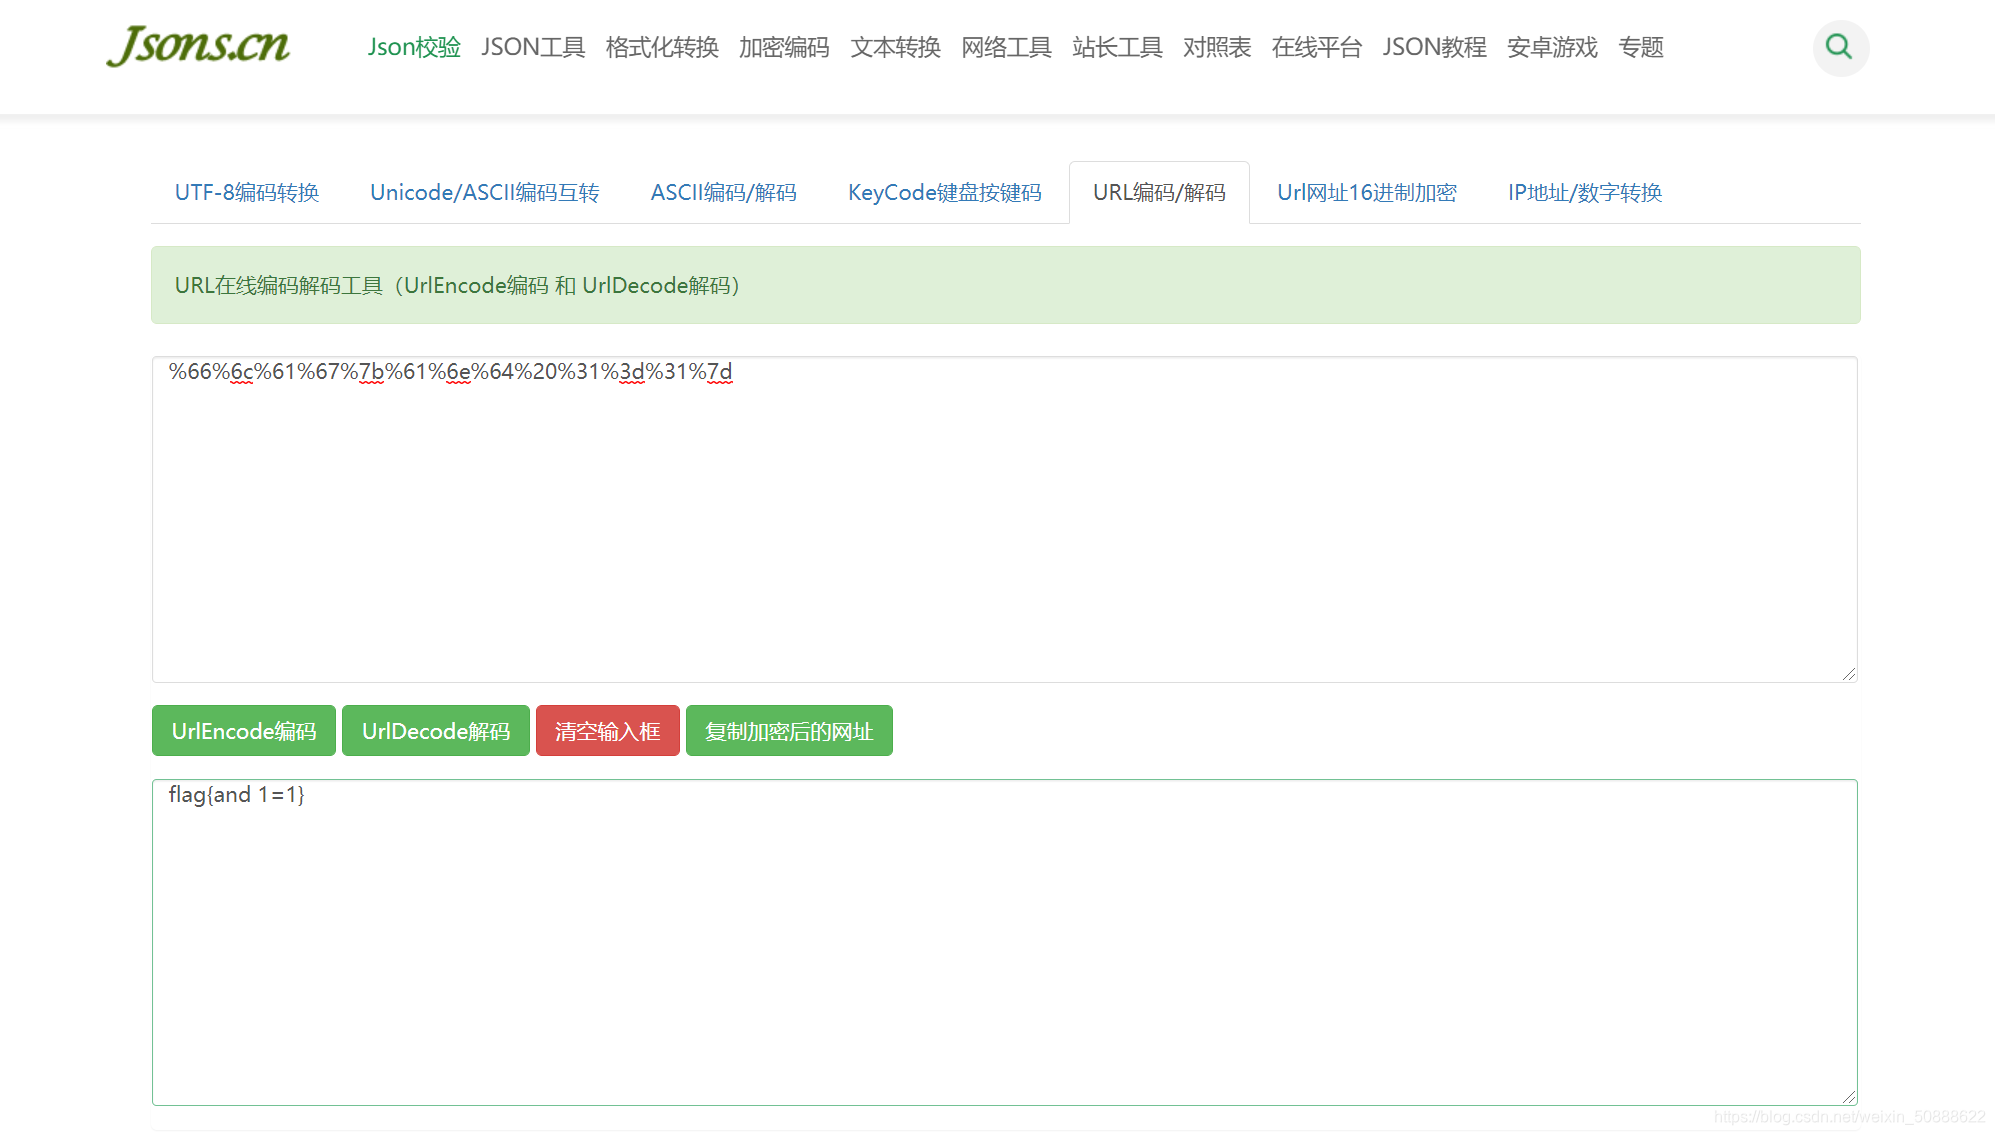Open the JSON工具 menu
Viewport: 1995px width, 1135px height.
click(532, 47)
